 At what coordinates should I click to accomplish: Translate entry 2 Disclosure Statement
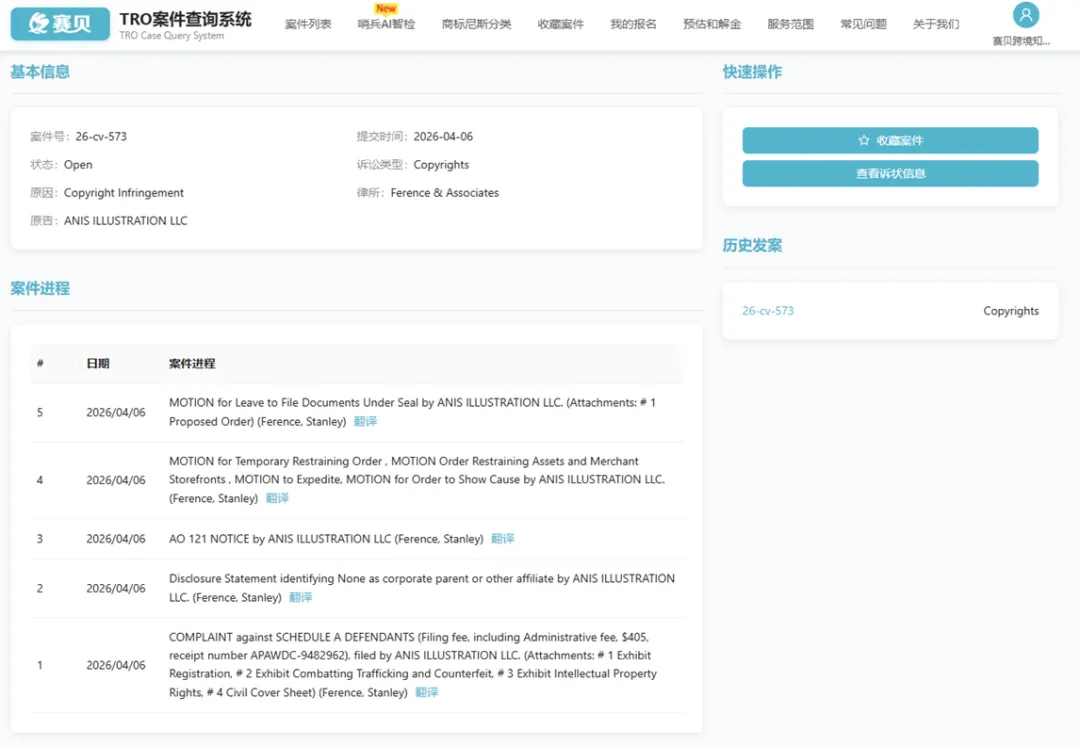[300, 597]
